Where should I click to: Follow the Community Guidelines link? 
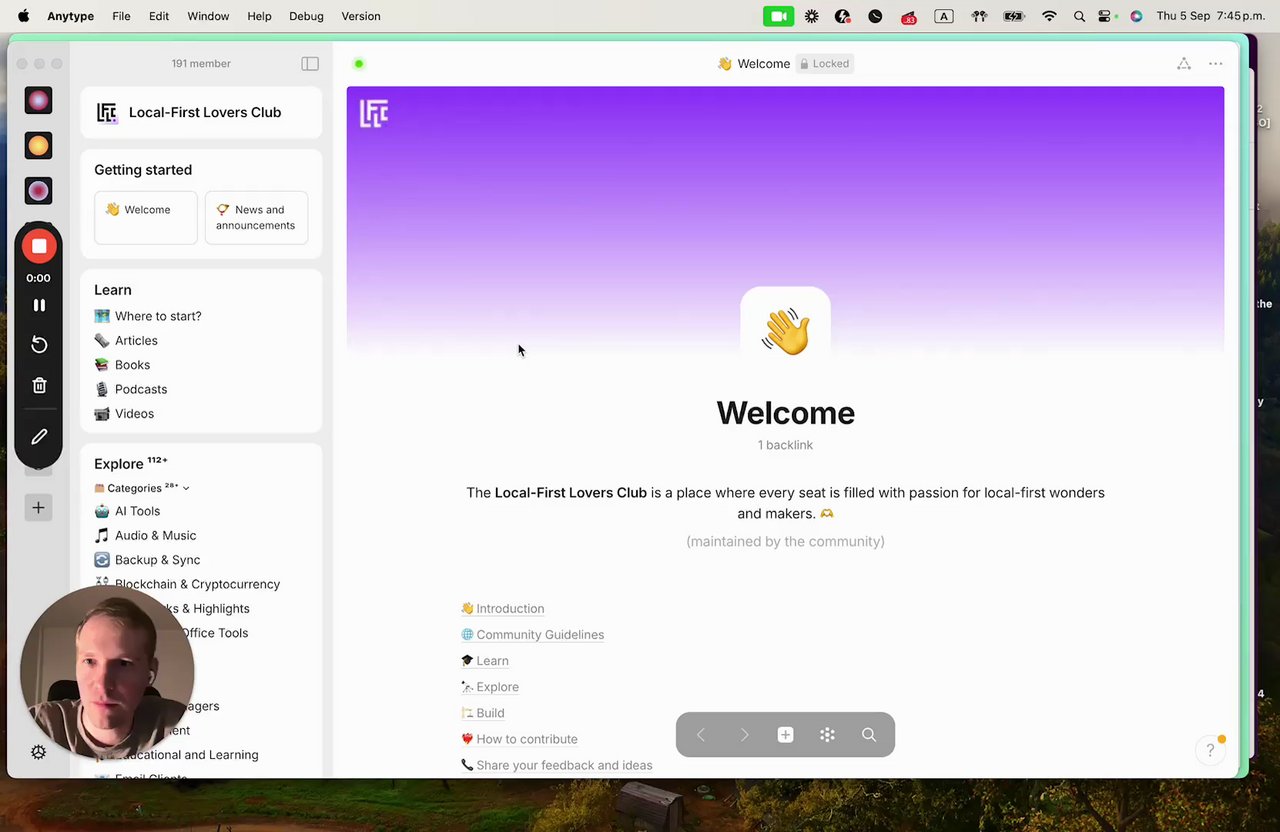click(x=532, y=635)
